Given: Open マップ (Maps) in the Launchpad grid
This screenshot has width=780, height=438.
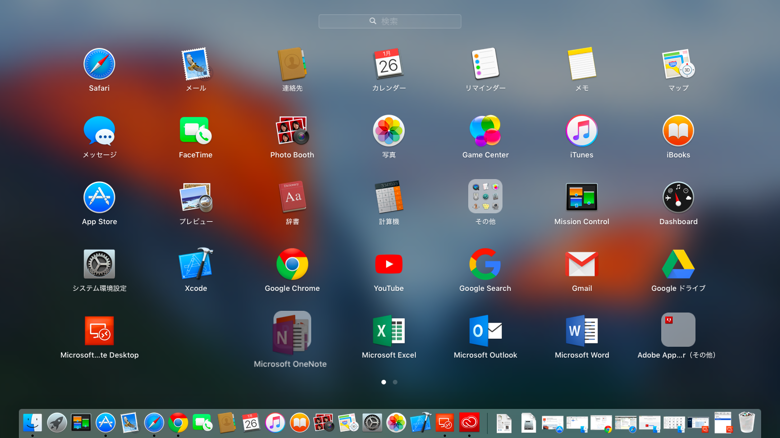Looking at the screenshot, I should pyautogui.click(x=678, y=64).
